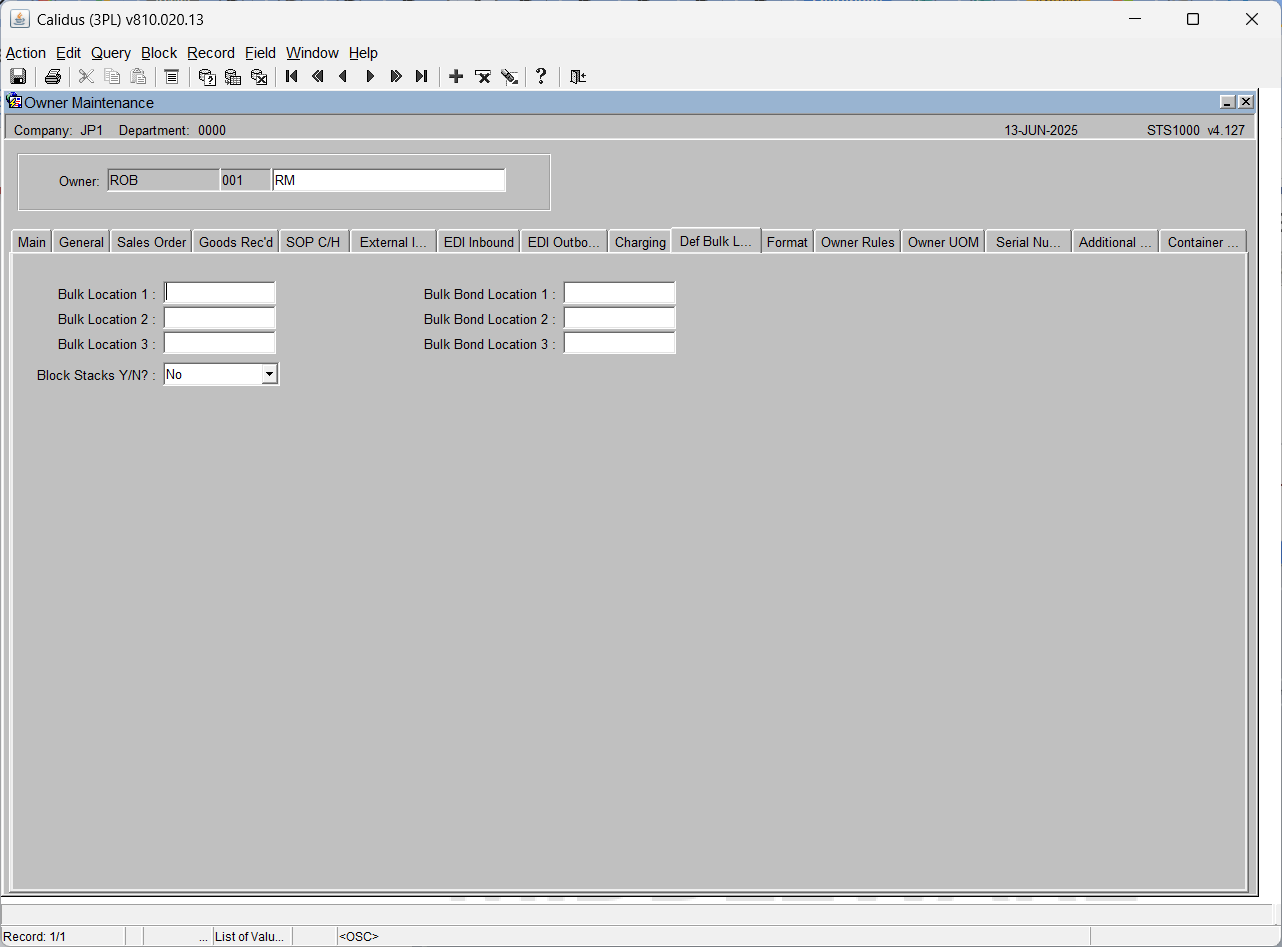The height and width of the screenshot is (947, 1282).
Task: Click the Delete Record icon
Action: click(483, 77)
